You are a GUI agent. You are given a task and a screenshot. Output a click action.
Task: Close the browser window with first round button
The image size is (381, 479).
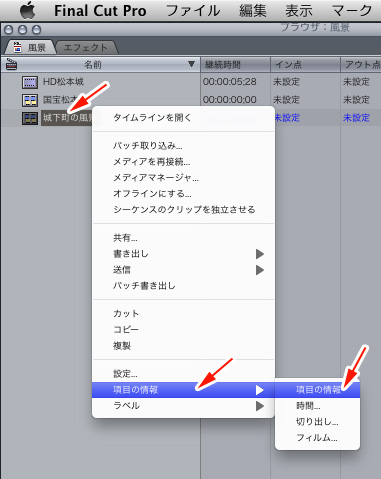9,30
